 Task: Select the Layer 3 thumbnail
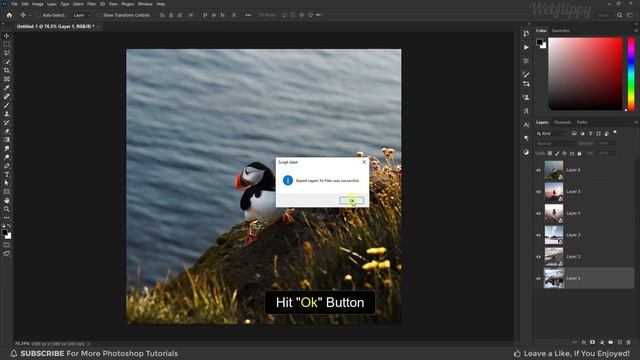[x=554, y=235]
